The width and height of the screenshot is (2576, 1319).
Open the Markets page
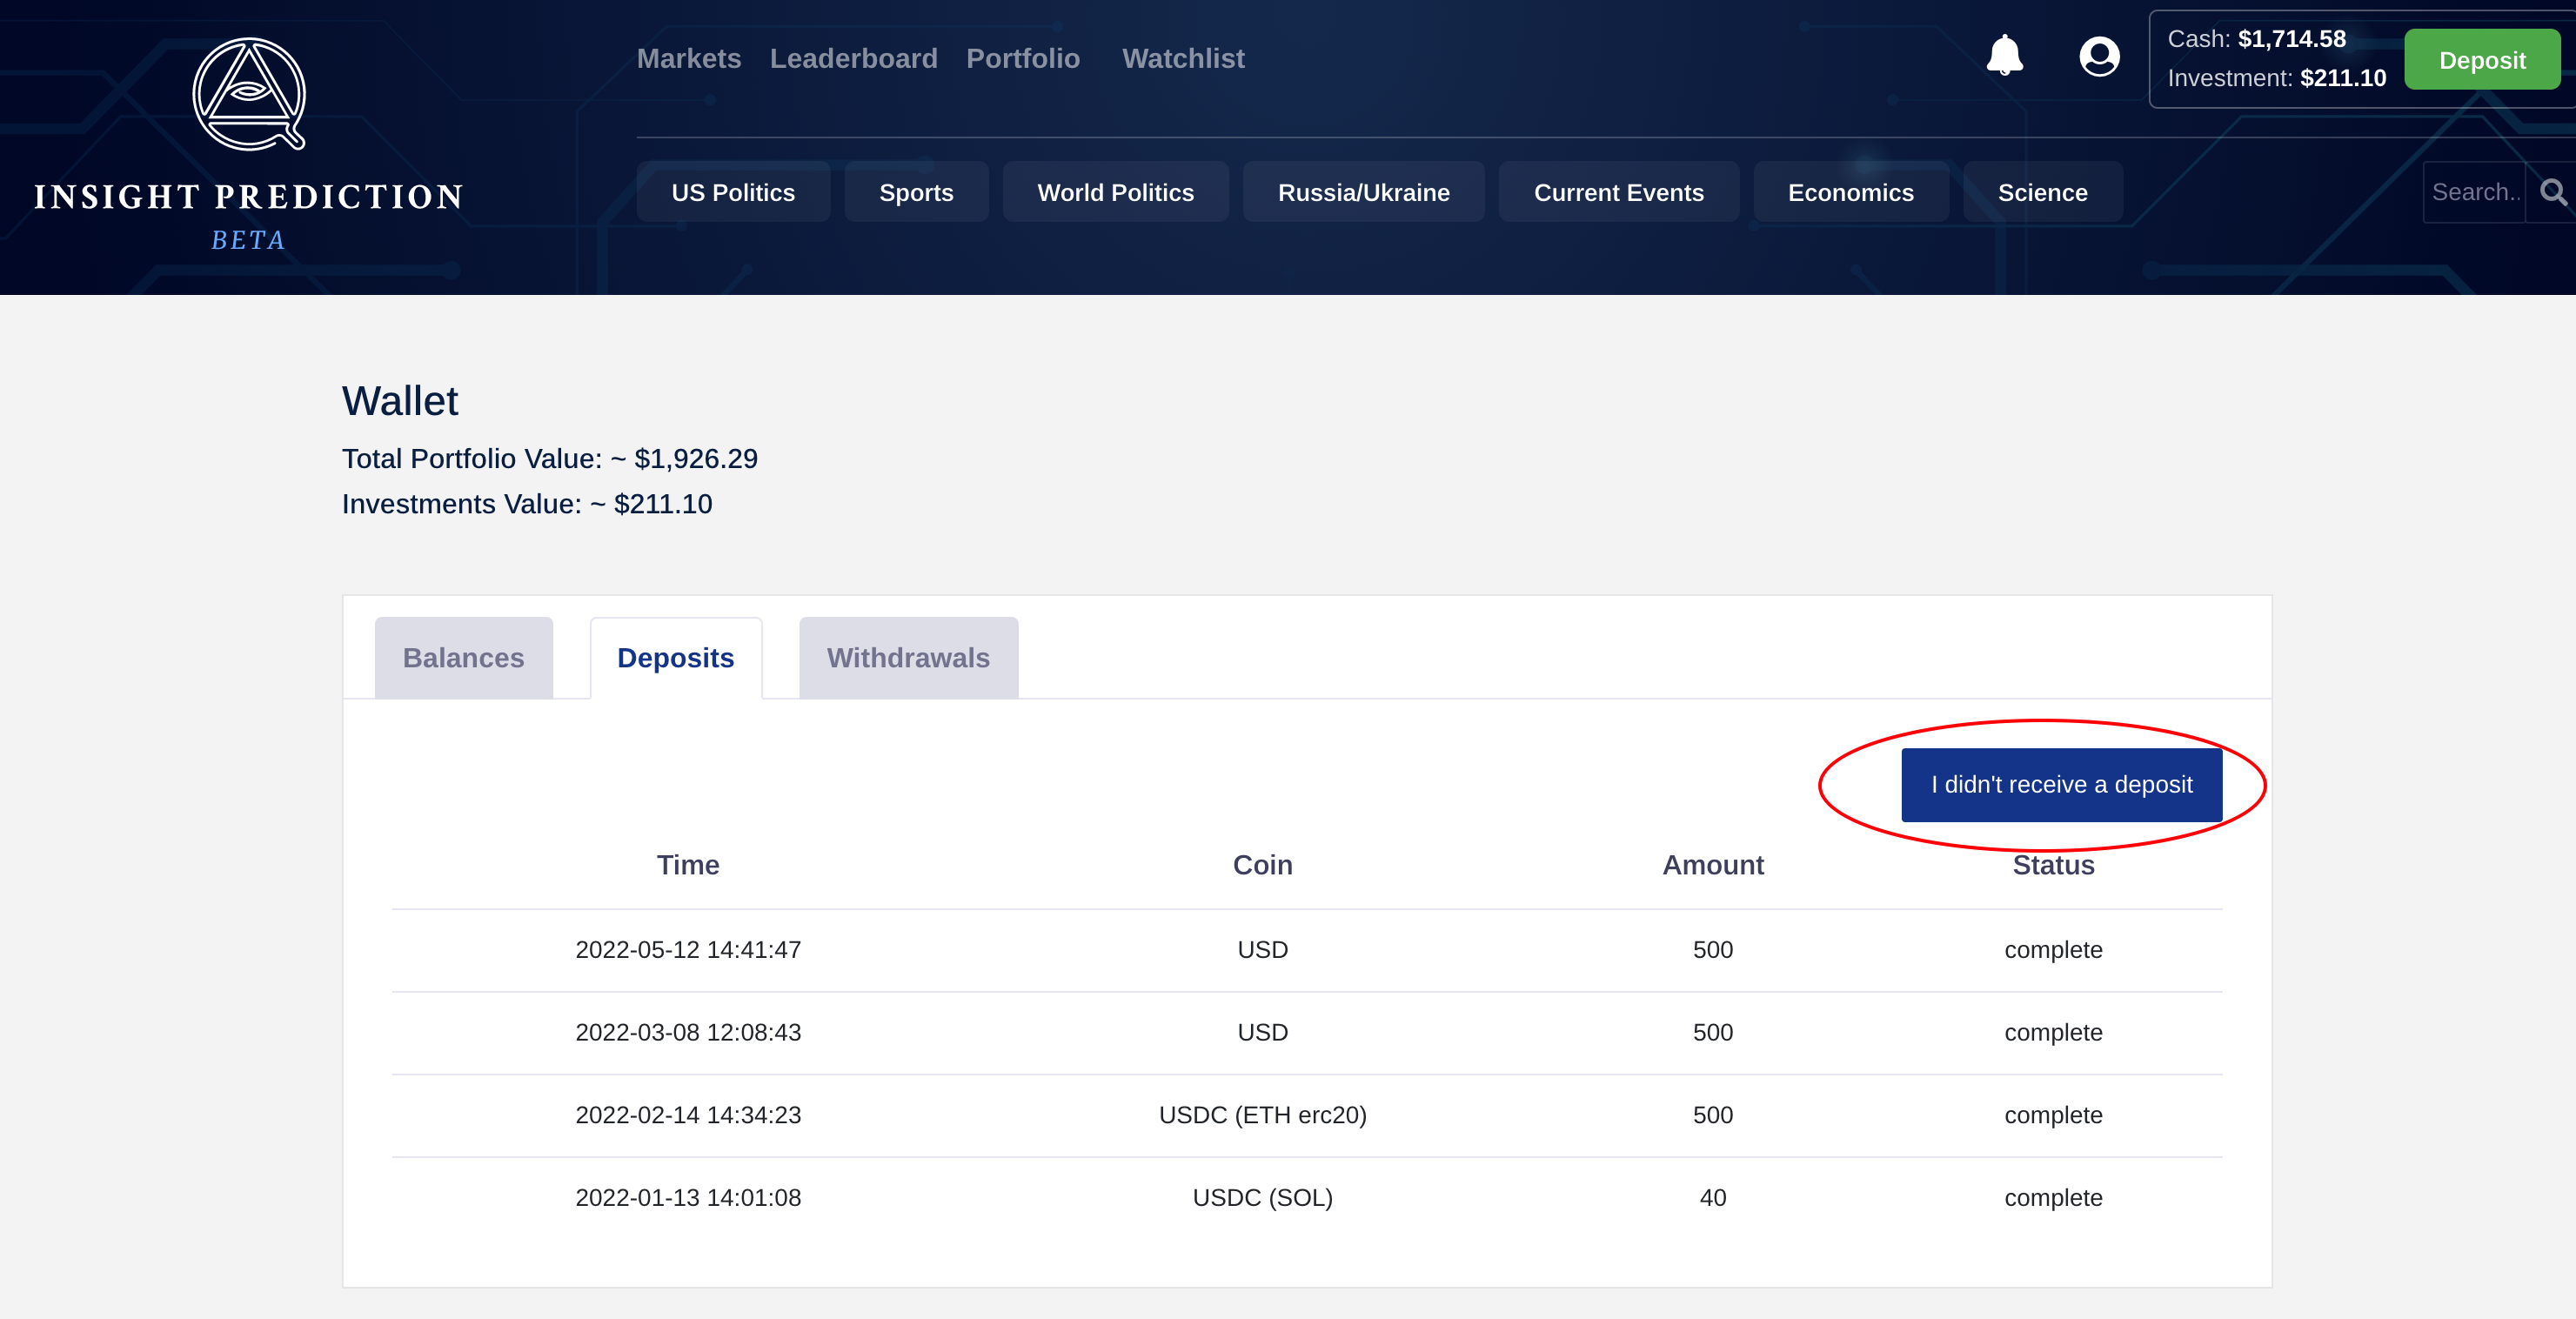[x=689, y=58]
